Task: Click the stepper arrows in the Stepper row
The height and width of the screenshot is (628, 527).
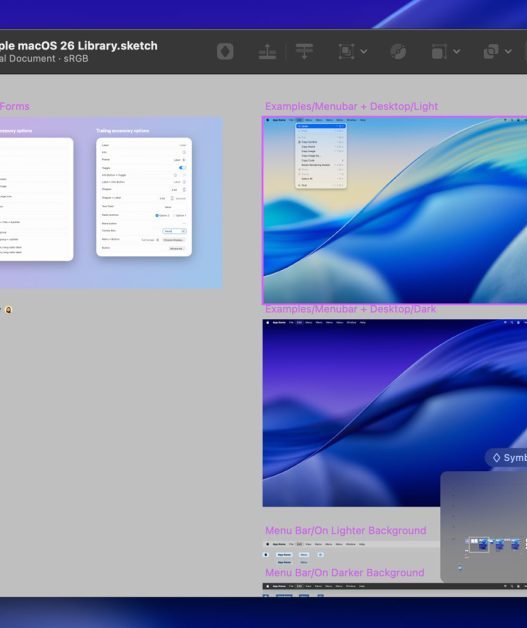Action: pos(184,189)
